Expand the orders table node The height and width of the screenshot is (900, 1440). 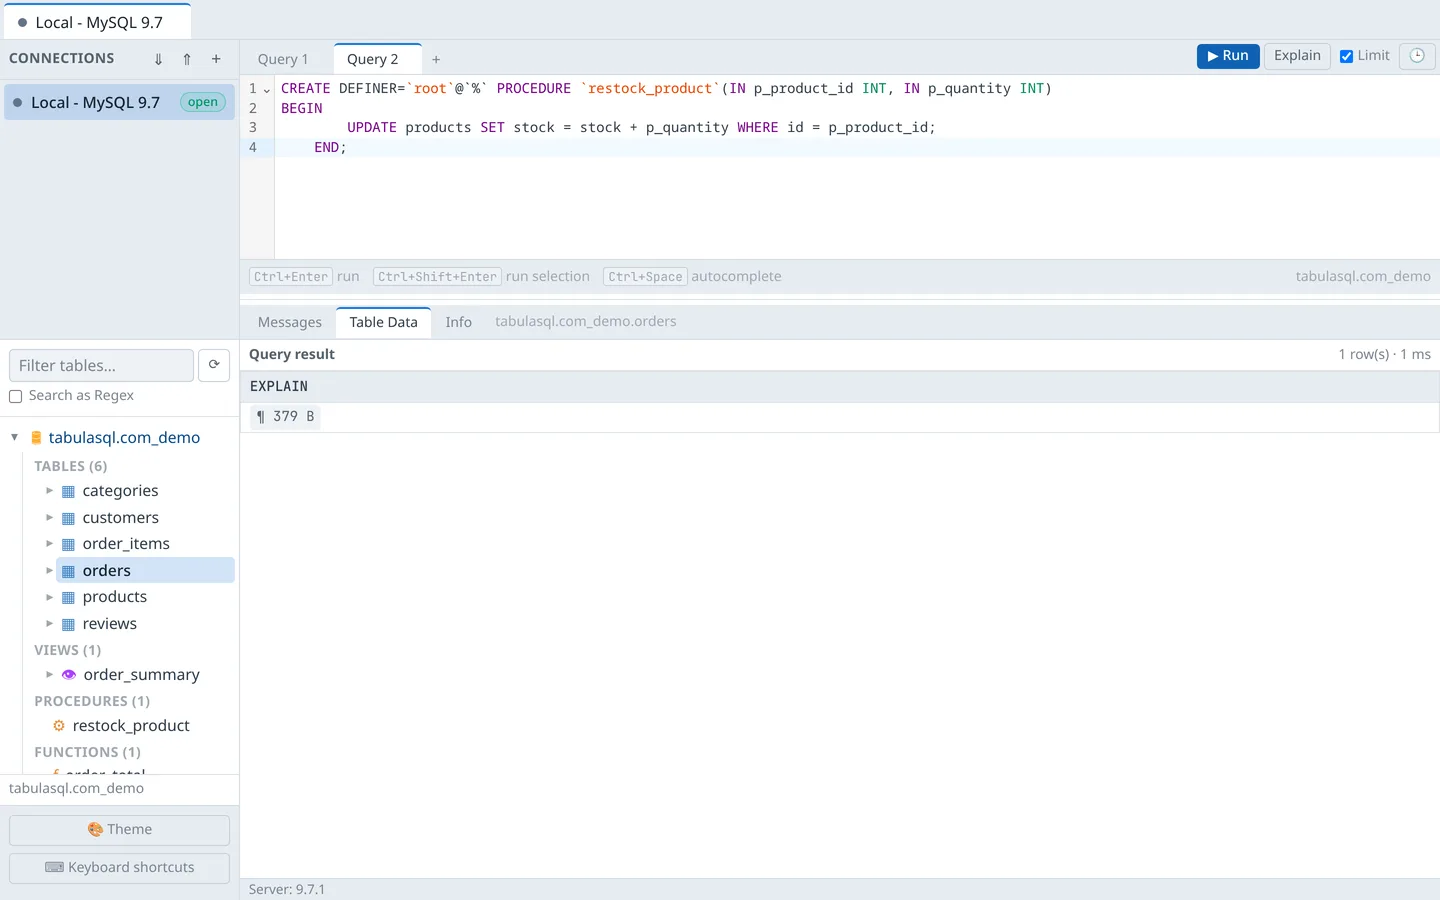point(49,571)
